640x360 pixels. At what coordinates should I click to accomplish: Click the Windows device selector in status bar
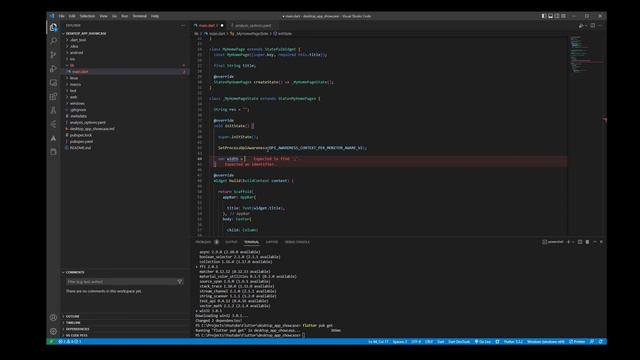(x=546, y=342)
